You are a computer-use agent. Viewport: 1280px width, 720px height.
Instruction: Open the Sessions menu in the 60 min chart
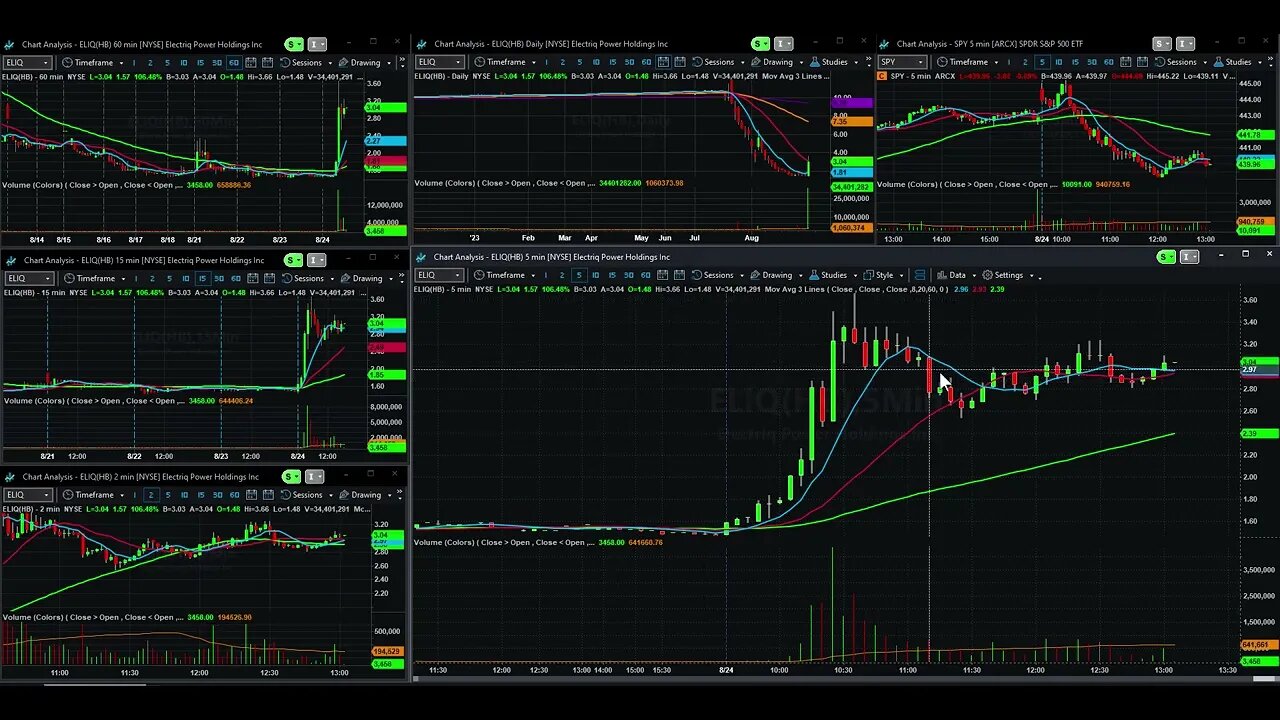[x=306, y=62]
